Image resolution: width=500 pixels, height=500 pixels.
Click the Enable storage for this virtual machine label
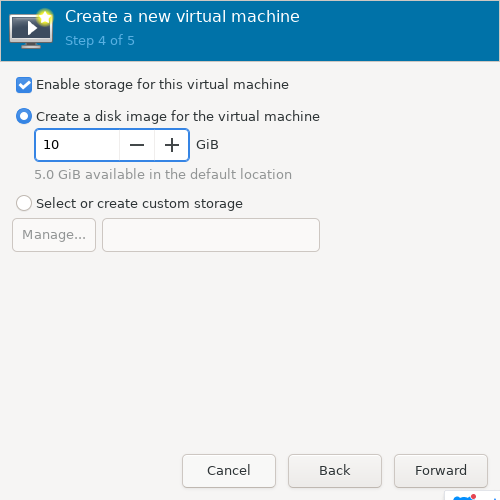[162, 85]
